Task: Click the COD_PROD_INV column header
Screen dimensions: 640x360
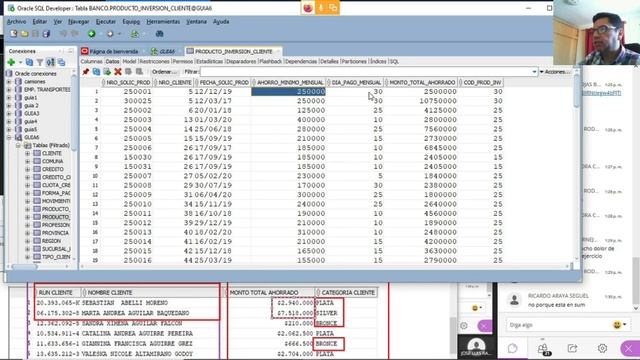Action: [482, 82]
